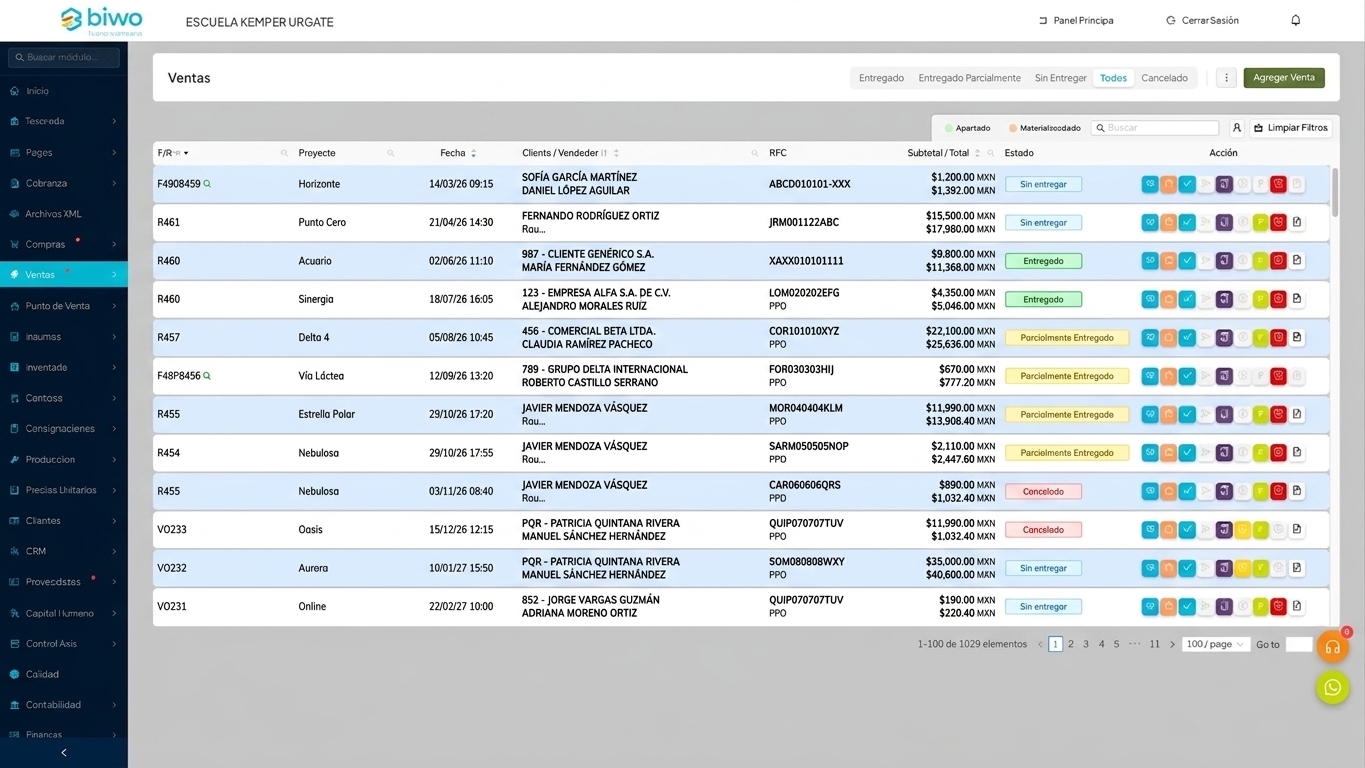Click the green P action icon in the Punto Cero row
Image resolution: width=1365 pixels, height=768 pixels.
1260,223
